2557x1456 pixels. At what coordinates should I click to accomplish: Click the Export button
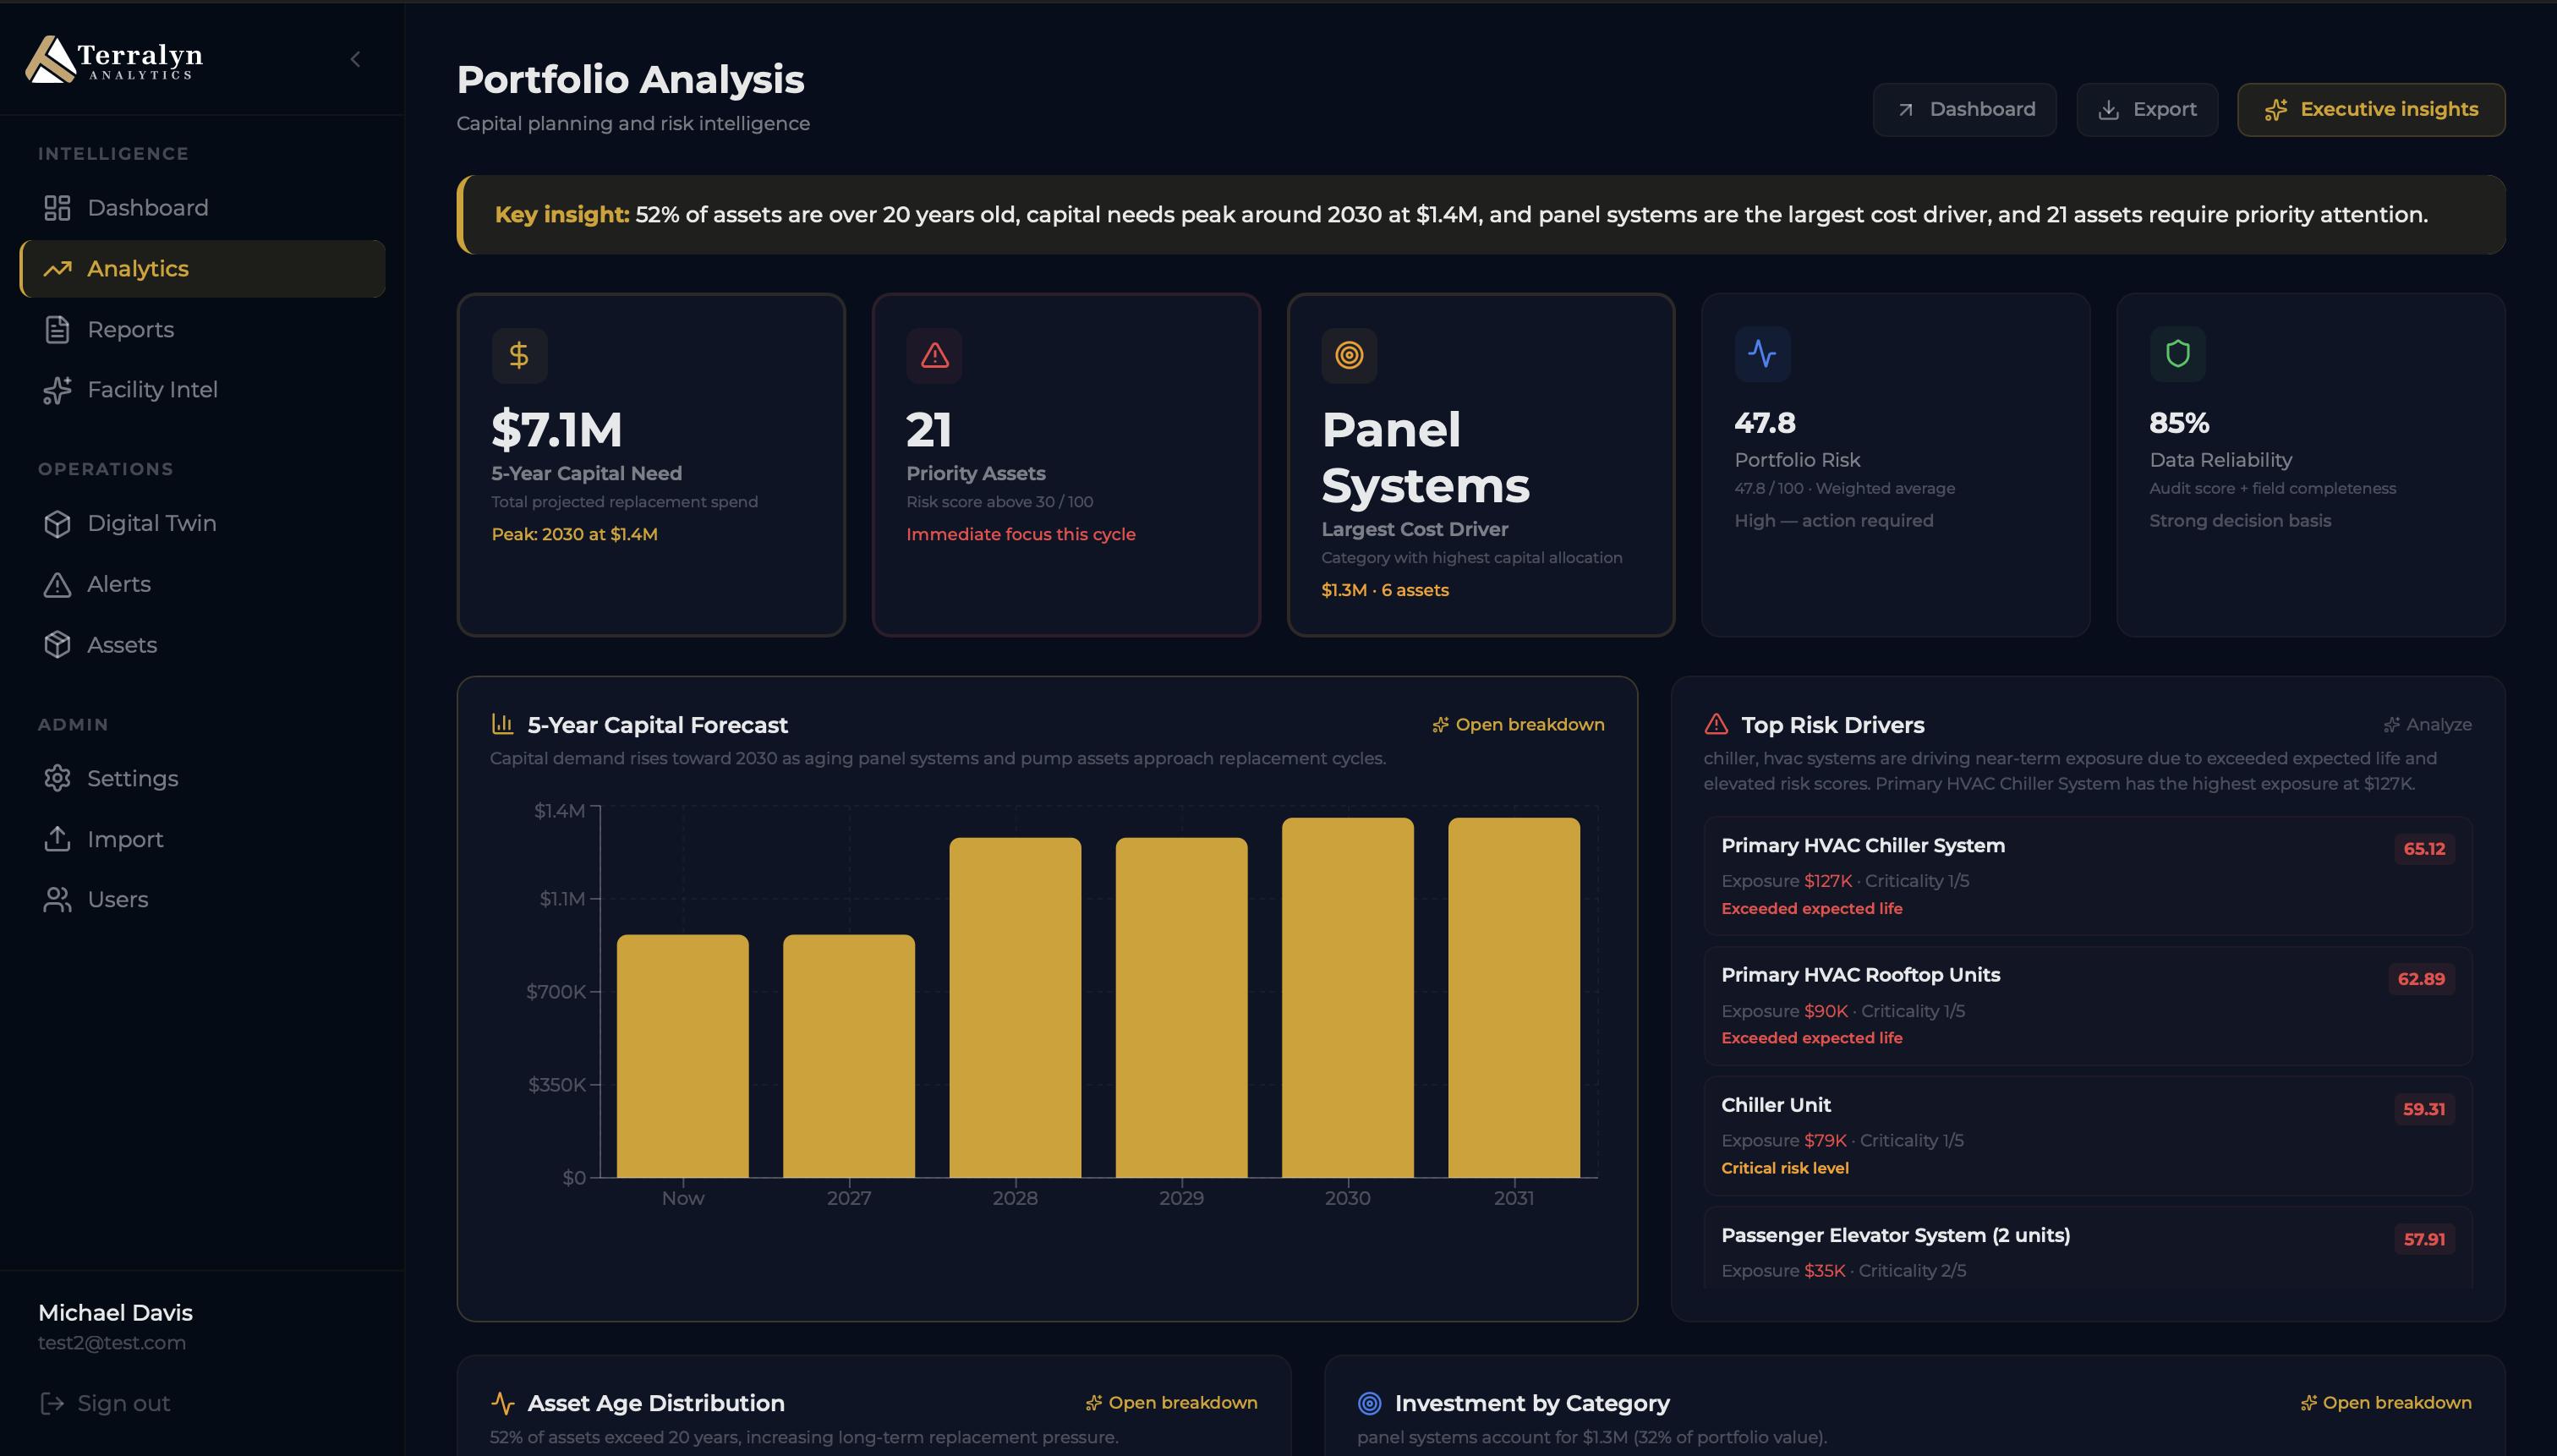[x=2147, y=109]
